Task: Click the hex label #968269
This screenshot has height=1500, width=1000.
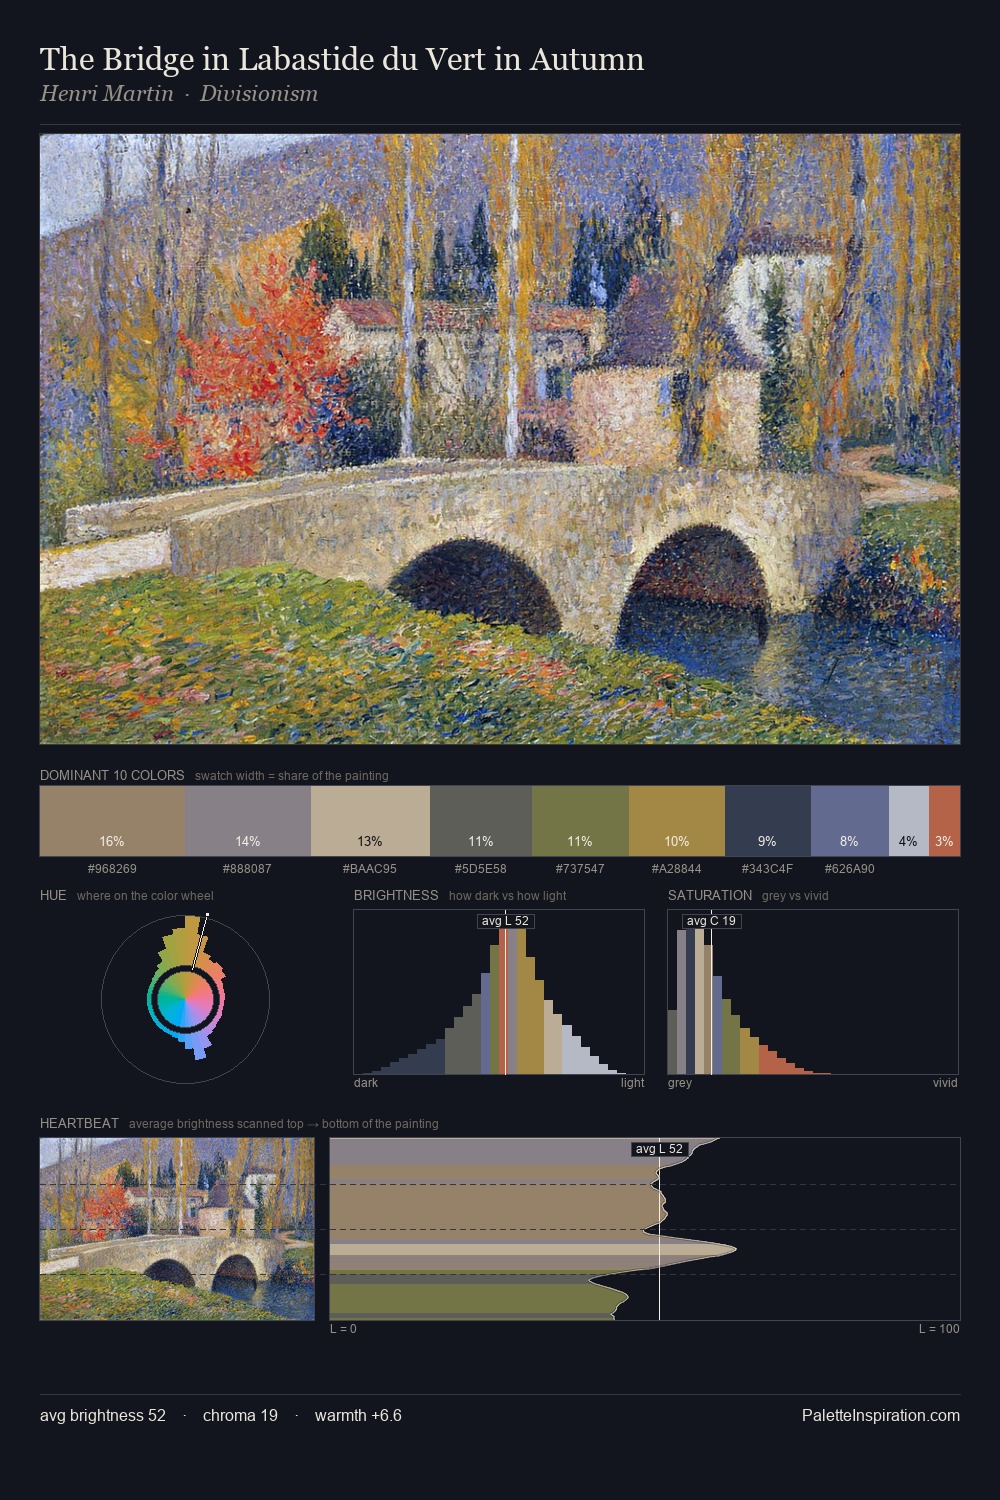Action: tap(112, 869)
